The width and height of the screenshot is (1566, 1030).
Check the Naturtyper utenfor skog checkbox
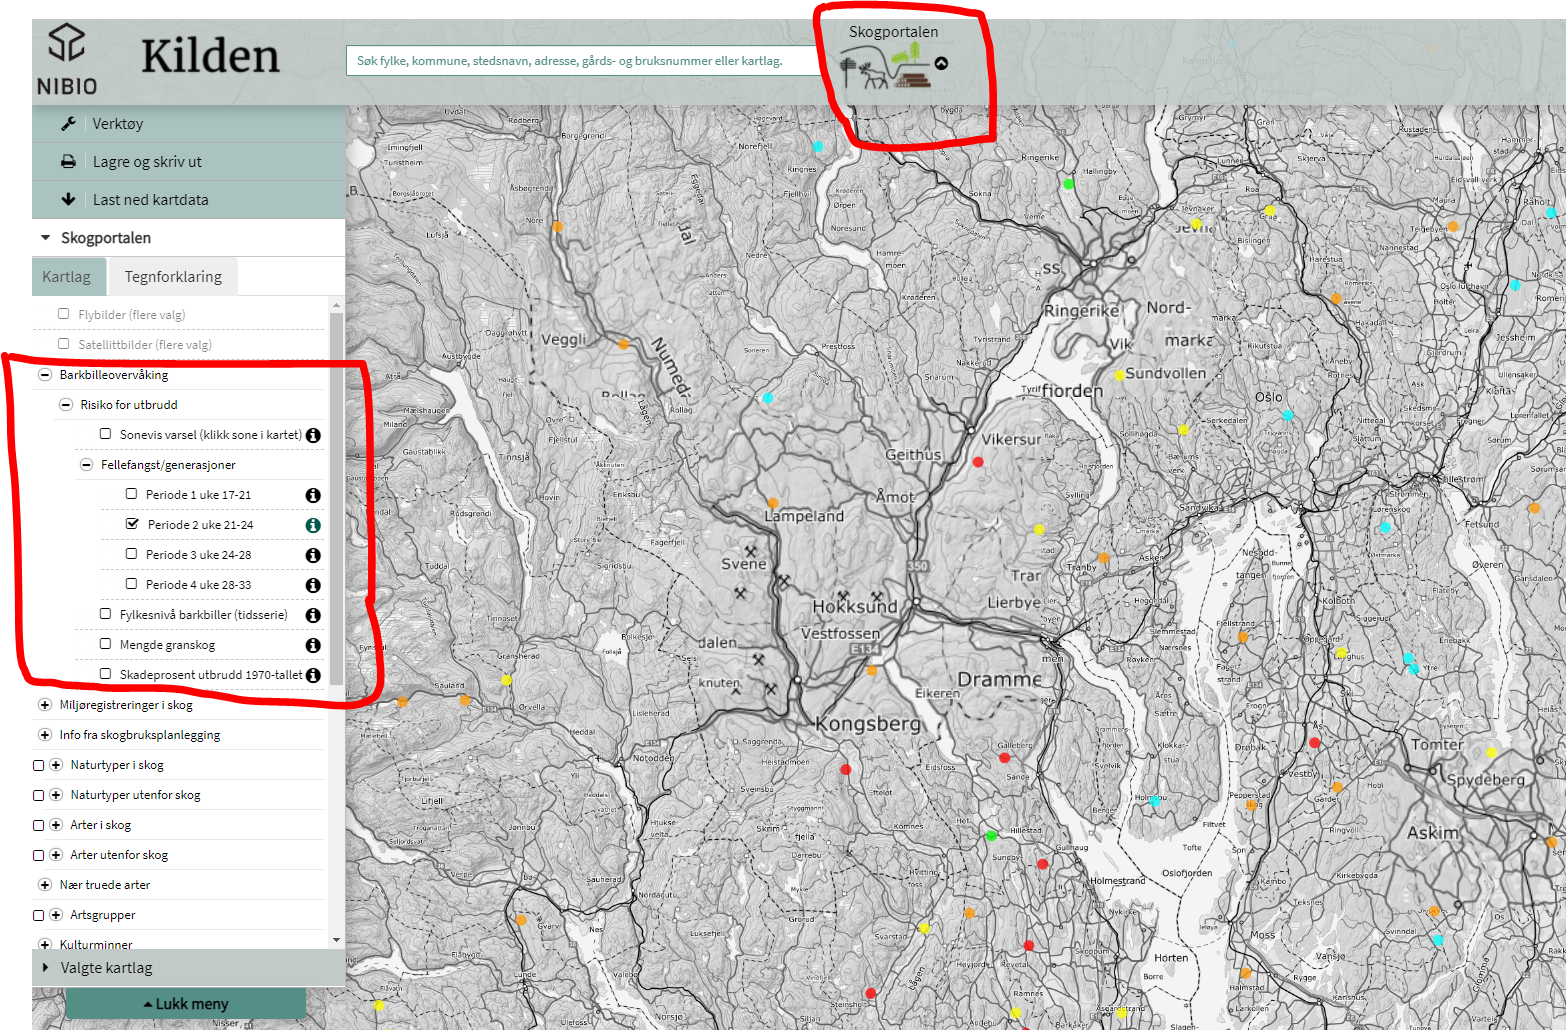tap(39, 795)
